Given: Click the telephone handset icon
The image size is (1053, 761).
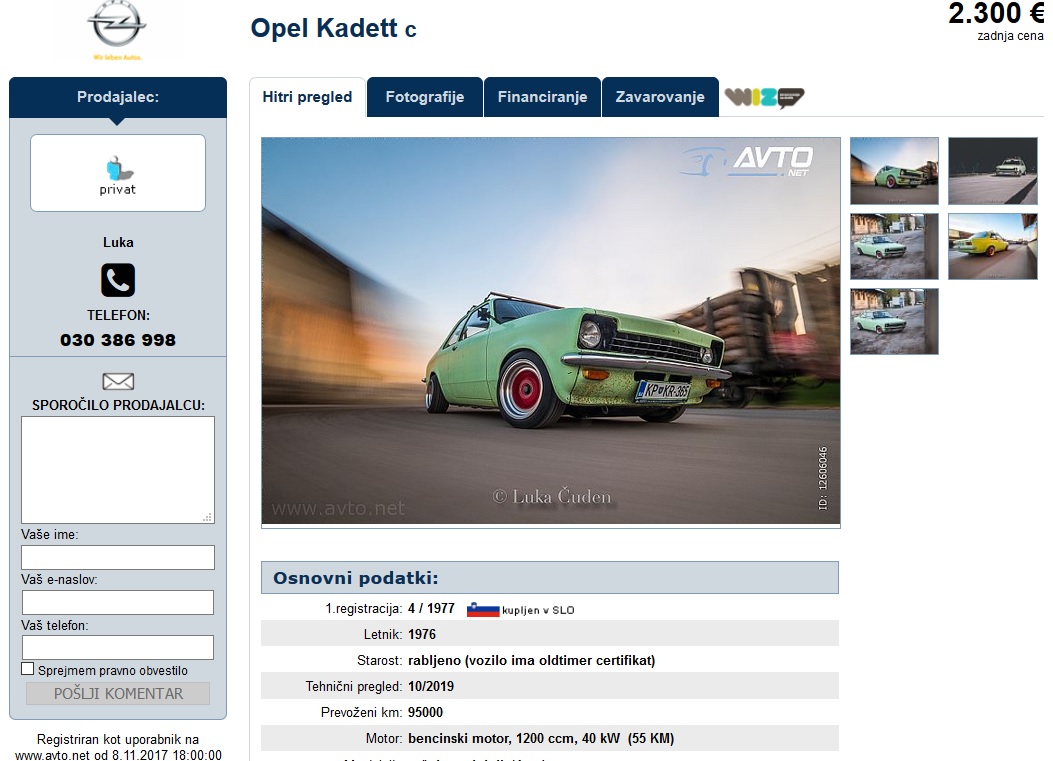Looking at the screenshot, I should click(118, 280).
